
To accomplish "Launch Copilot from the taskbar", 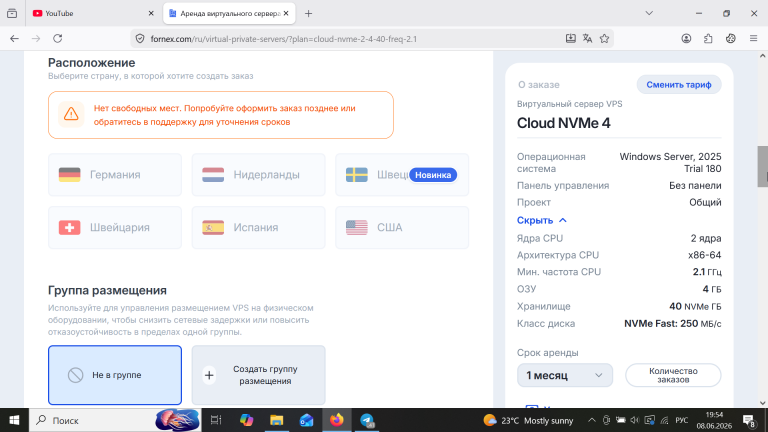I will point(246,420).
